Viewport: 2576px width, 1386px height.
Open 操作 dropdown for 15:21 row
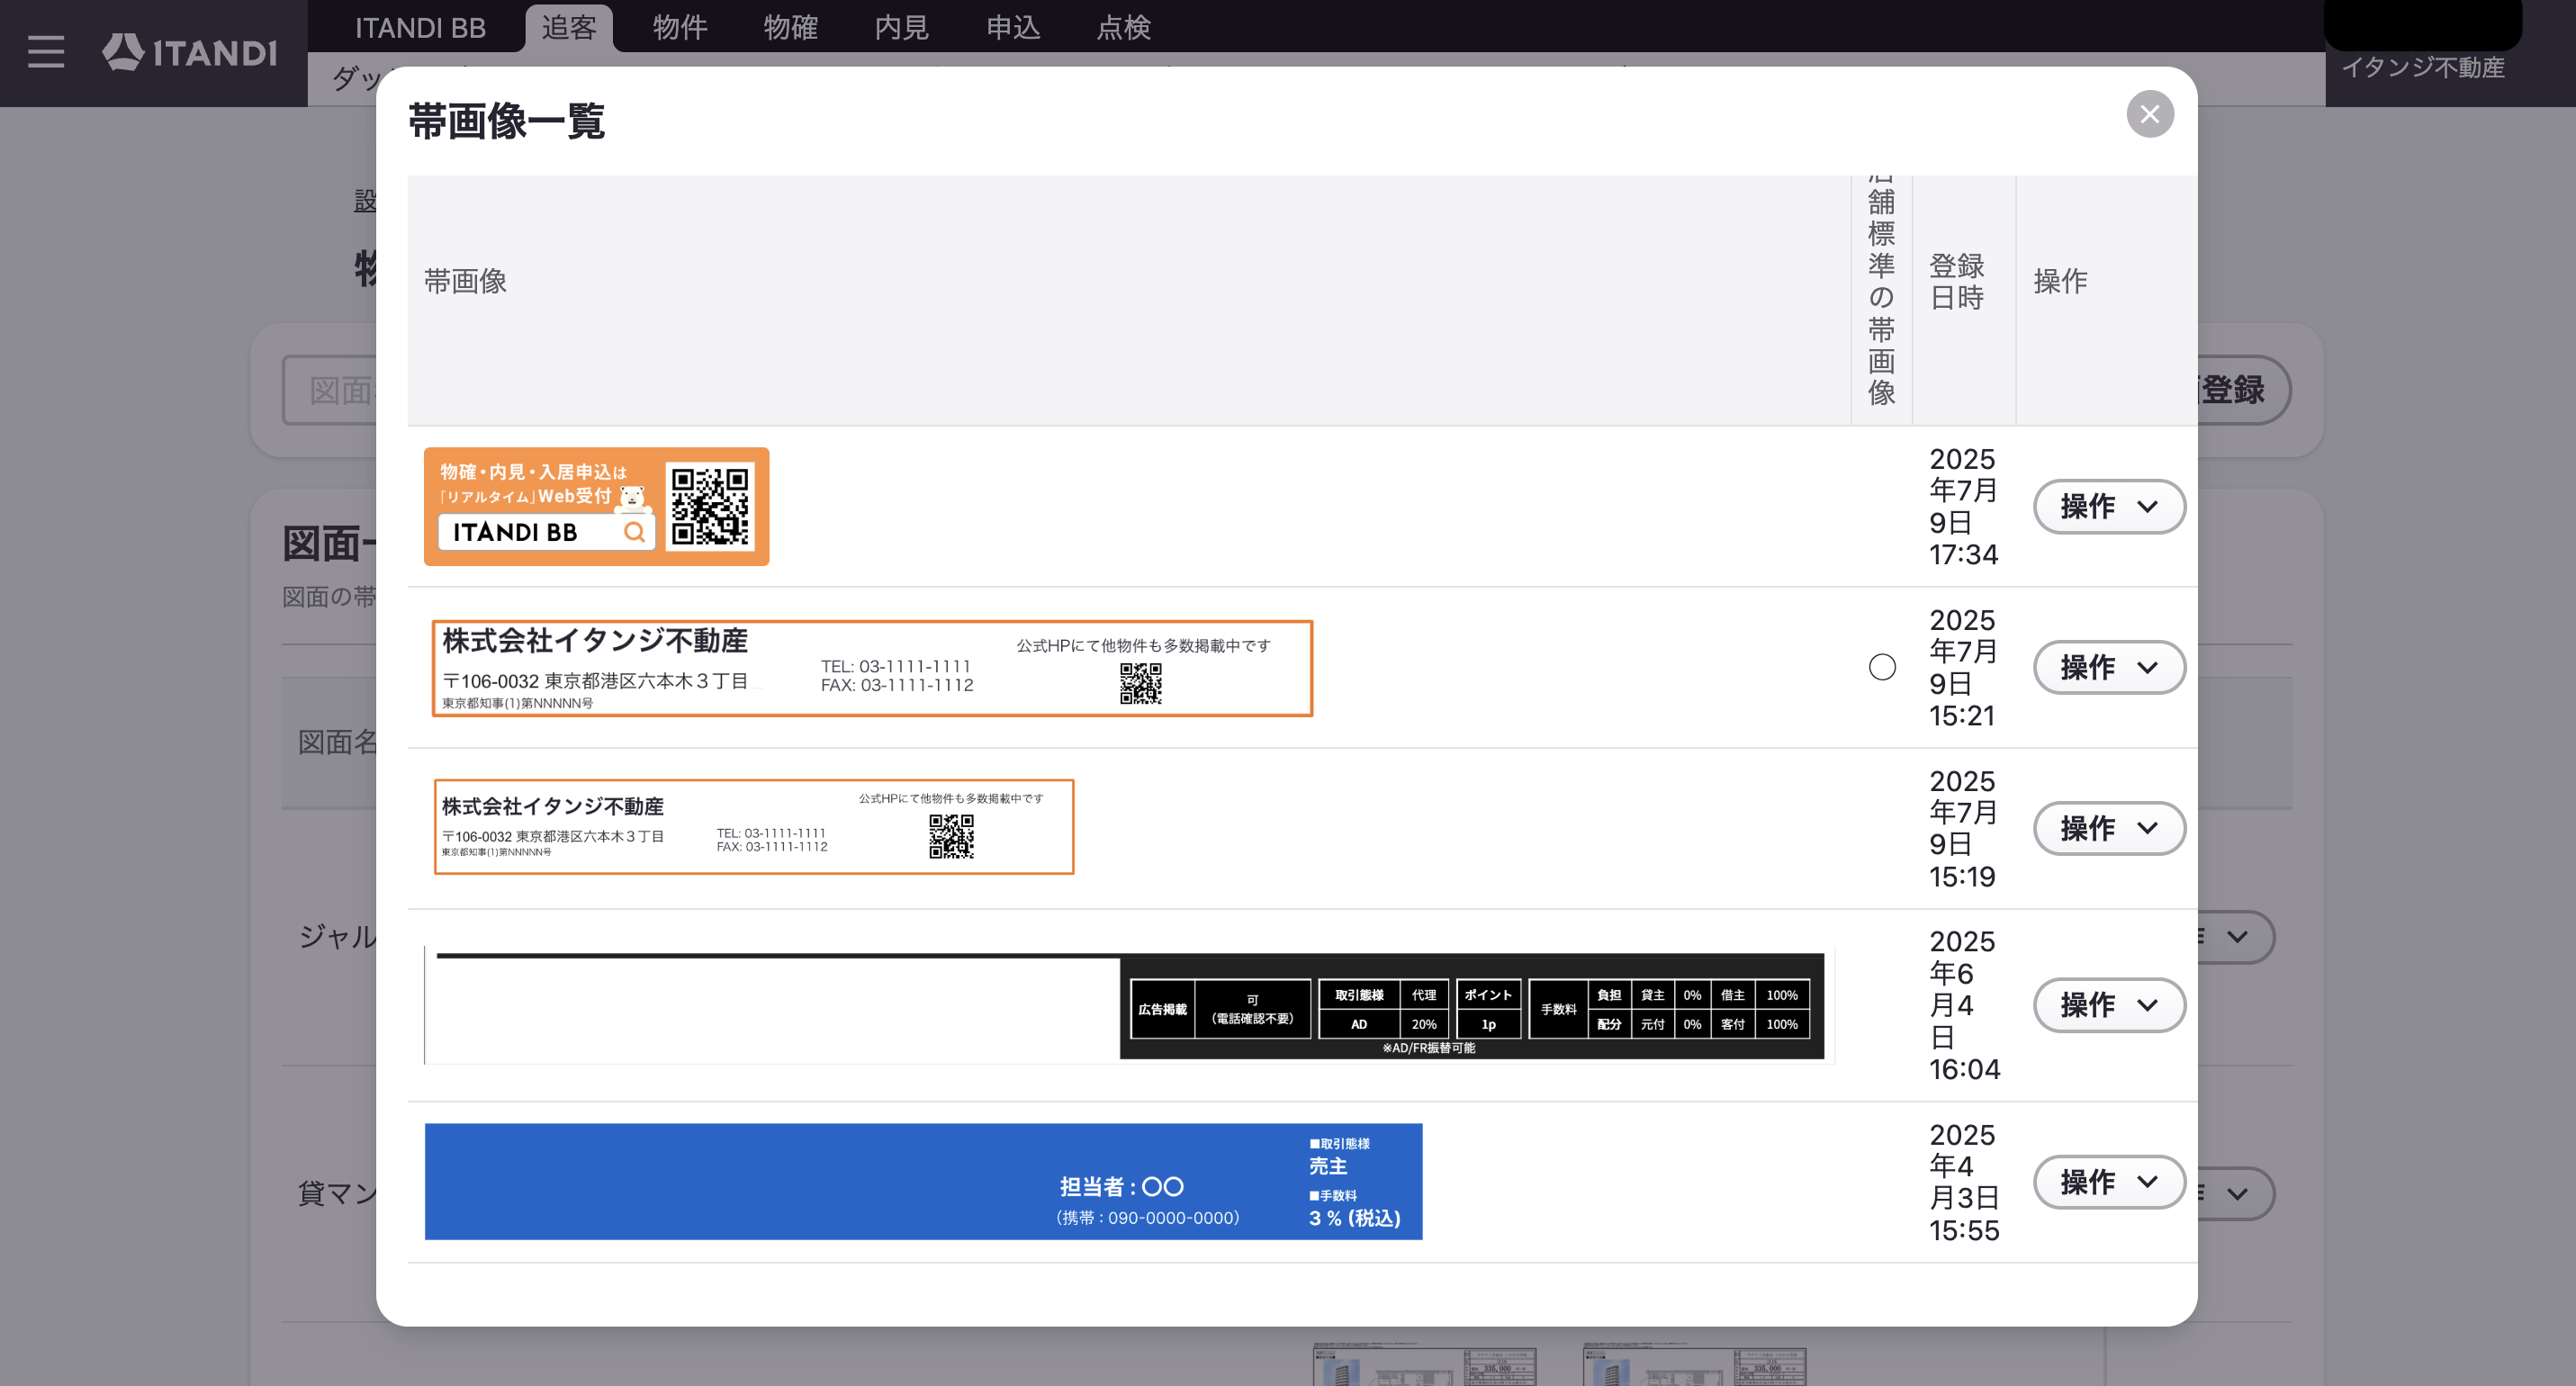tap(2109, 667)
